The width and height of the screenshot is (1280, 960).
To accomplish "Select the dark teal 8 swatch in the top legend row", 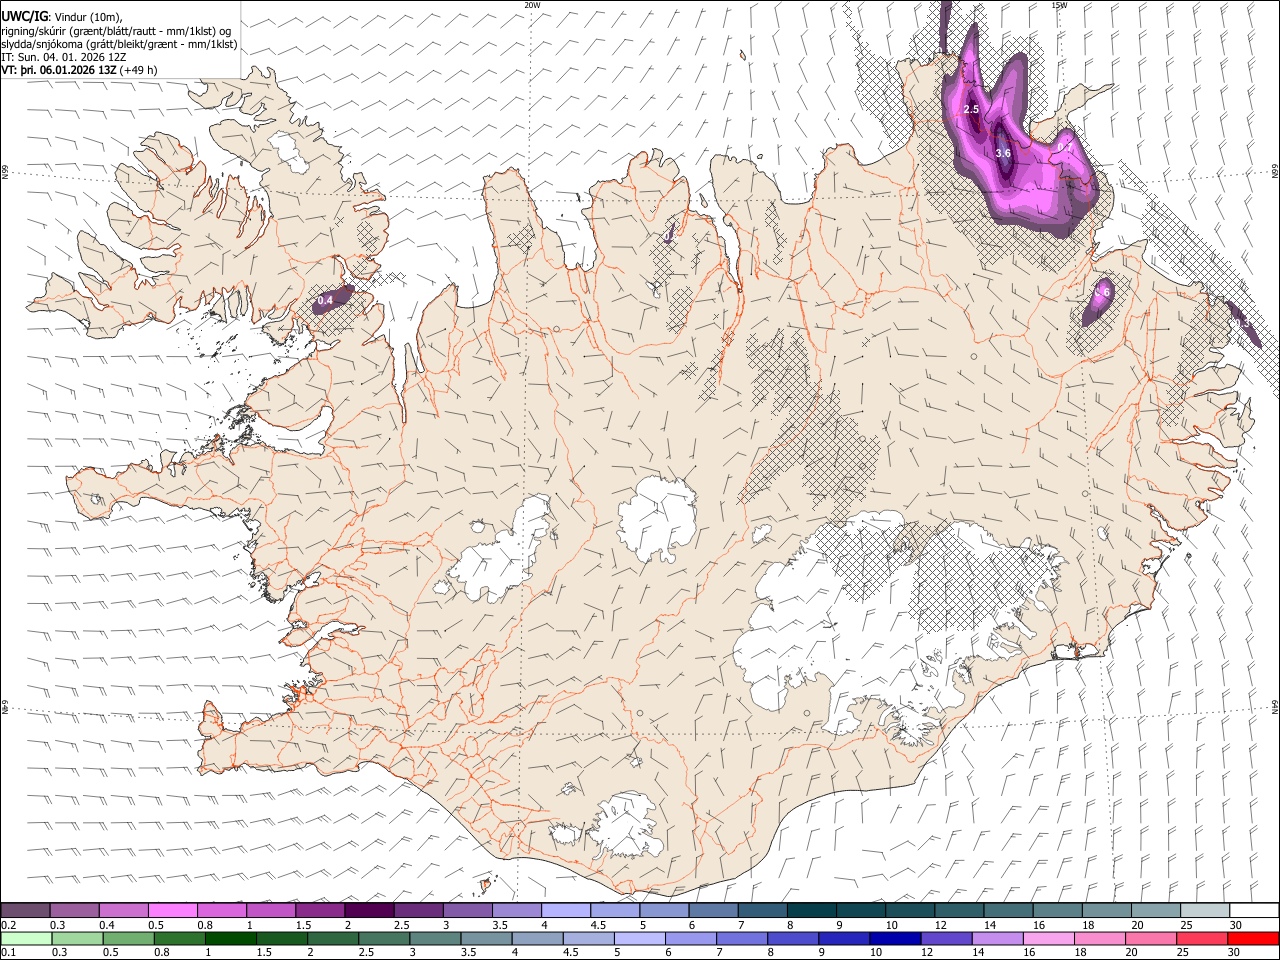I will point(811,911).
